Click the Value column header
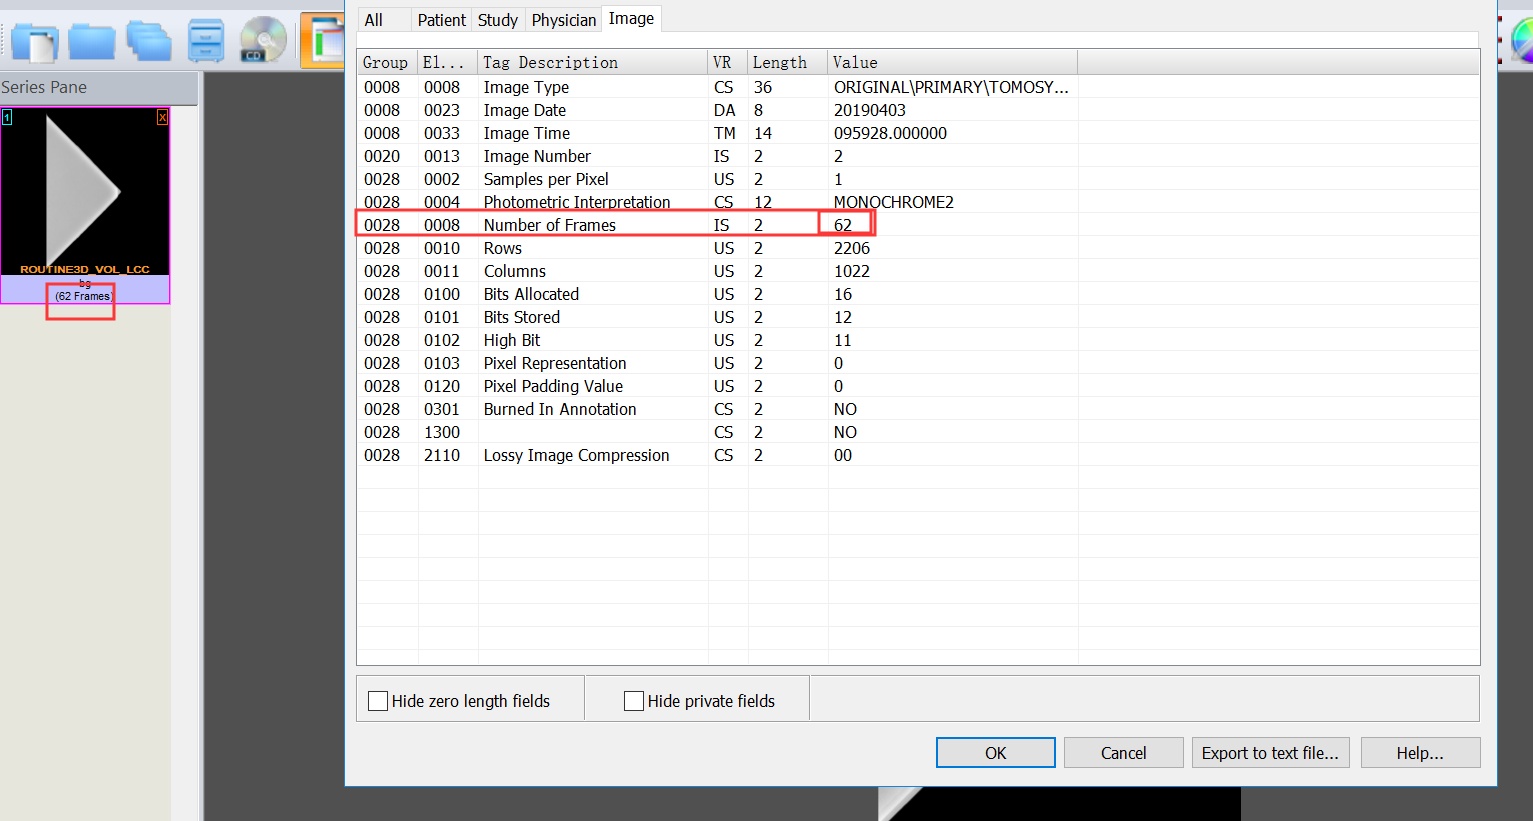The height and width of the screenshot is (821, 1533). [953, 62]
